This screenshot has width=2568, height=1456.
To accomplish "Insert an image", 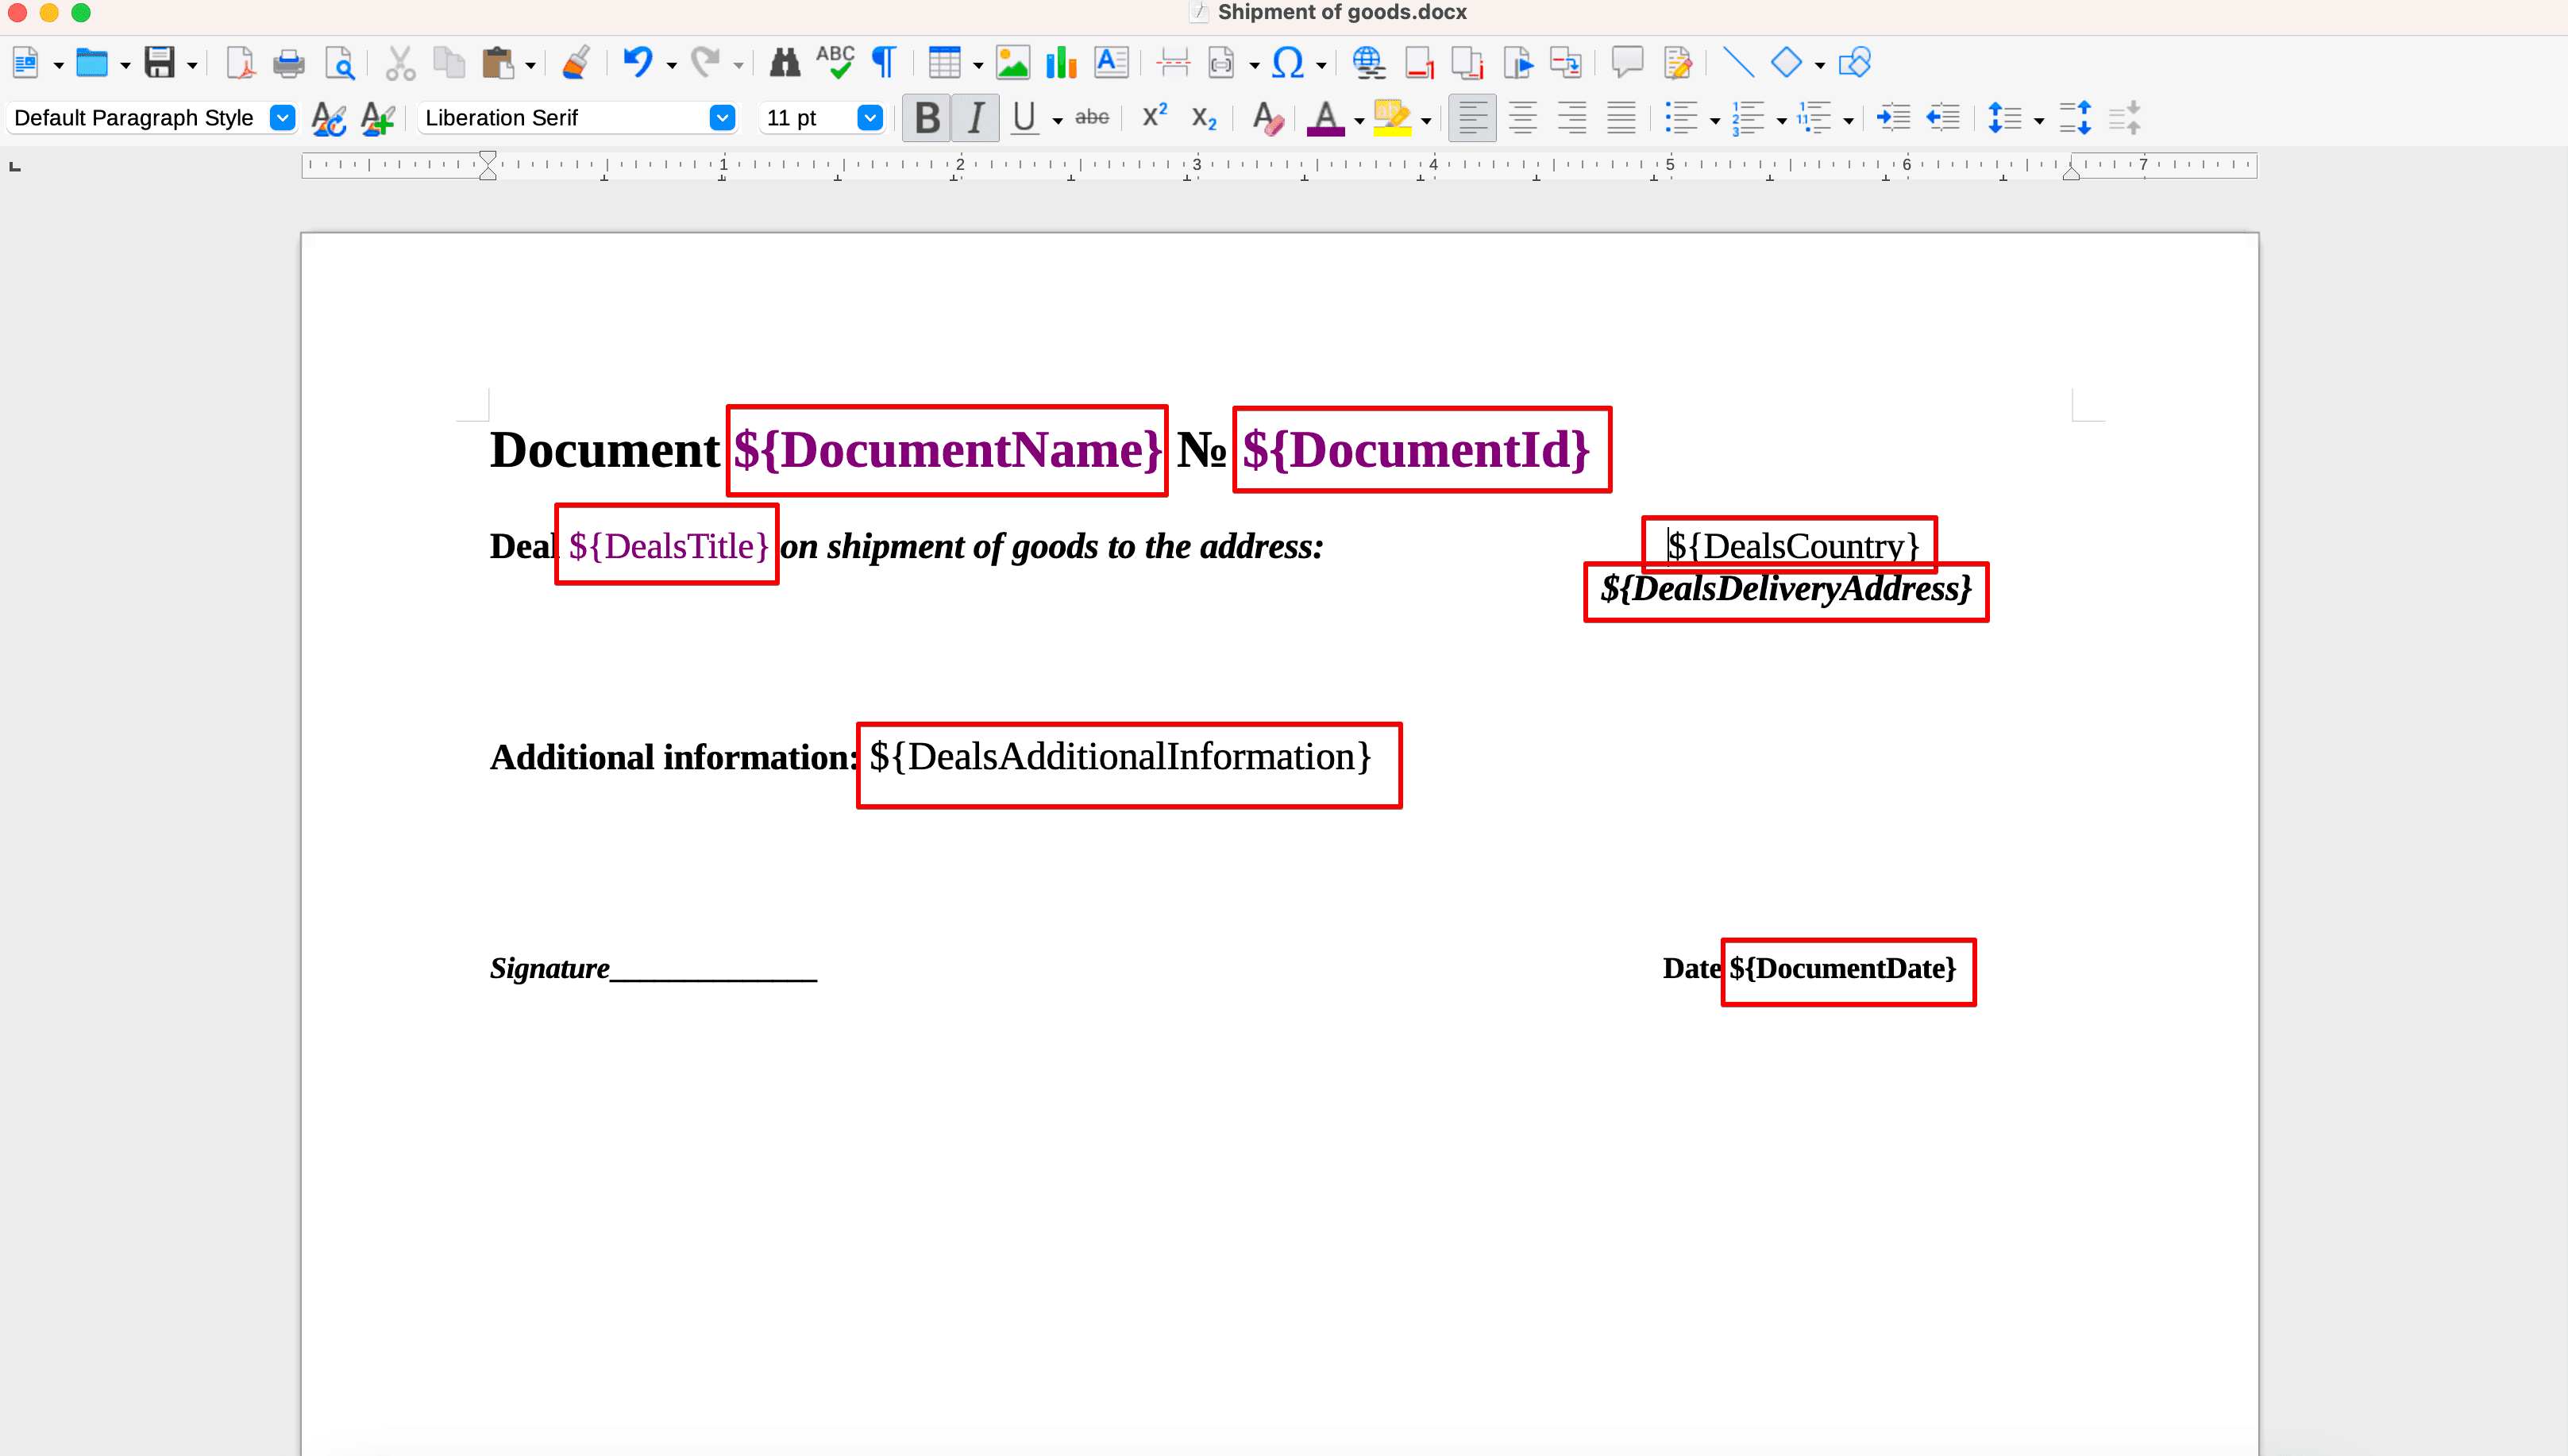I will point(1012,62).
